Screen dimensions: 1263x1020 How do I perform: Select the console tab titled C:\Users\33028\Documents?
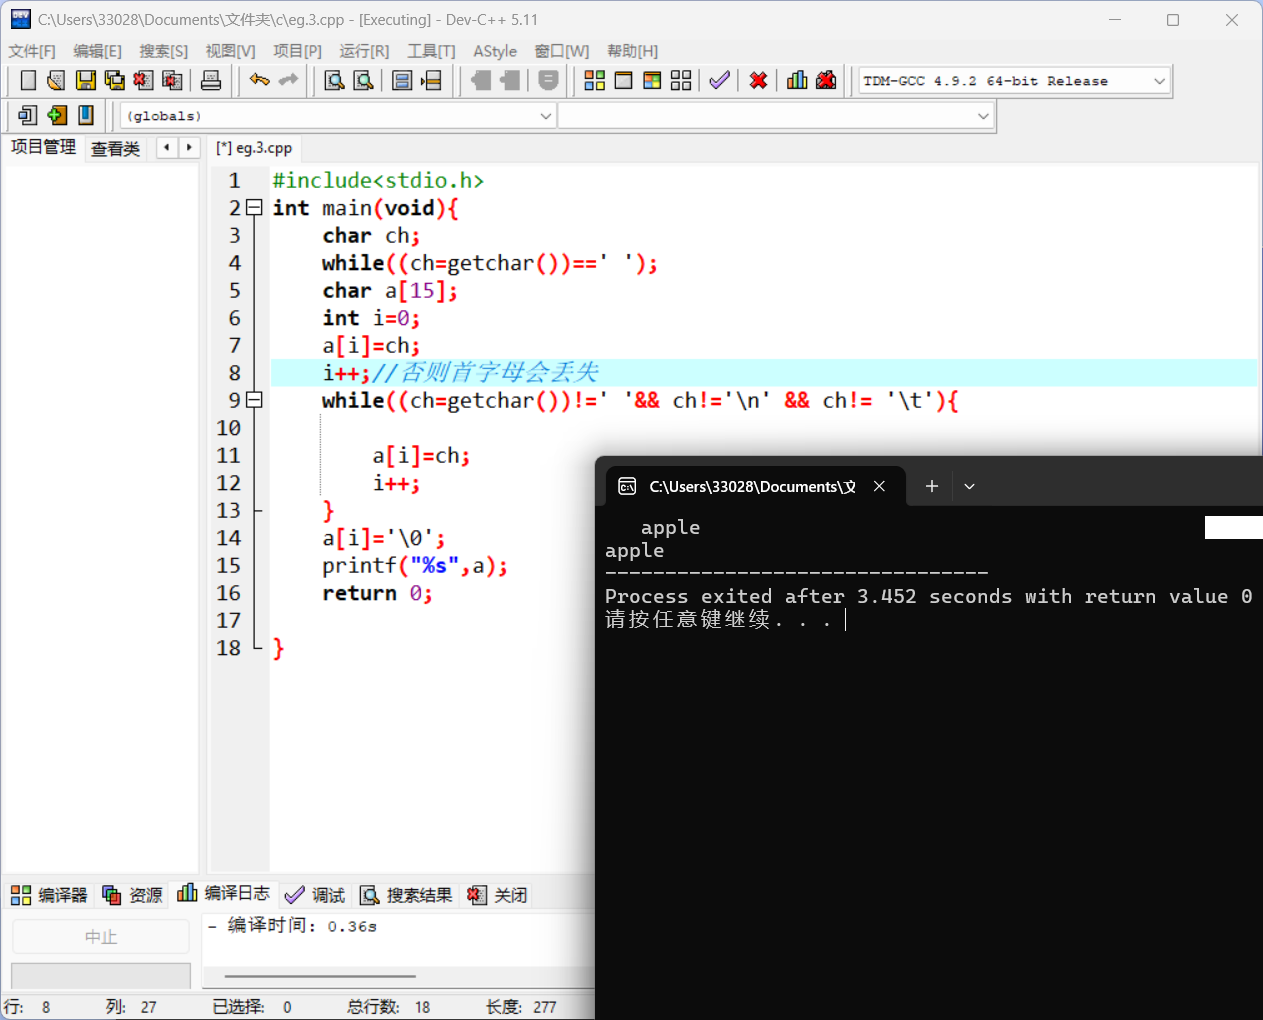(751, 486)
